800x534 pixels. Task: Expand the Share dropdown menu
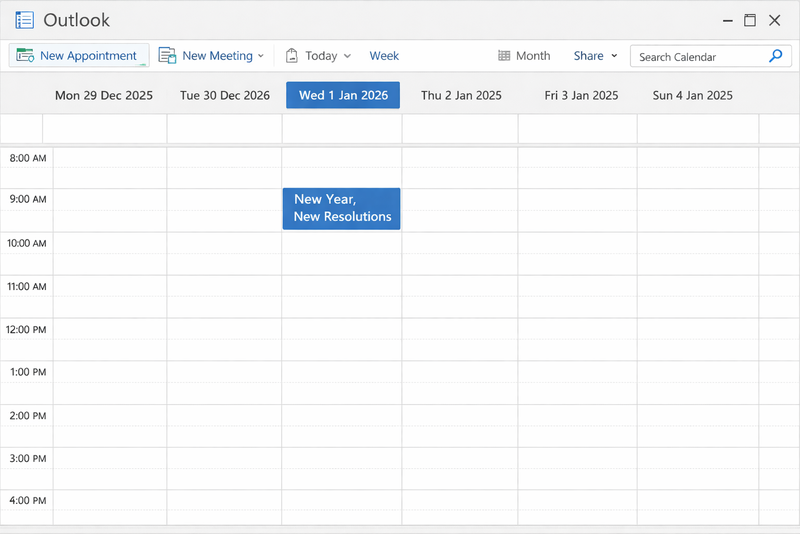(614, 56)
